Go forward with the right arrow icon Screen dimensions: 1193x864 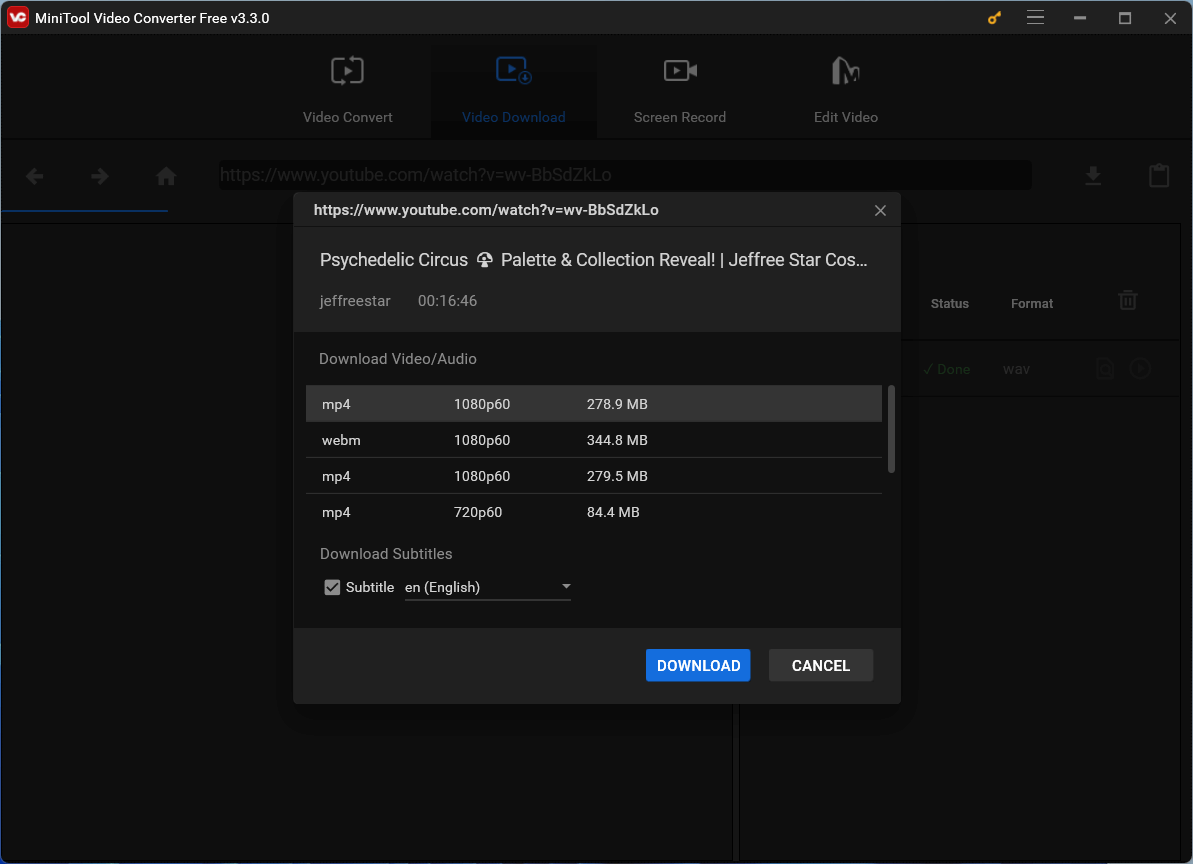tap(100, 176)
